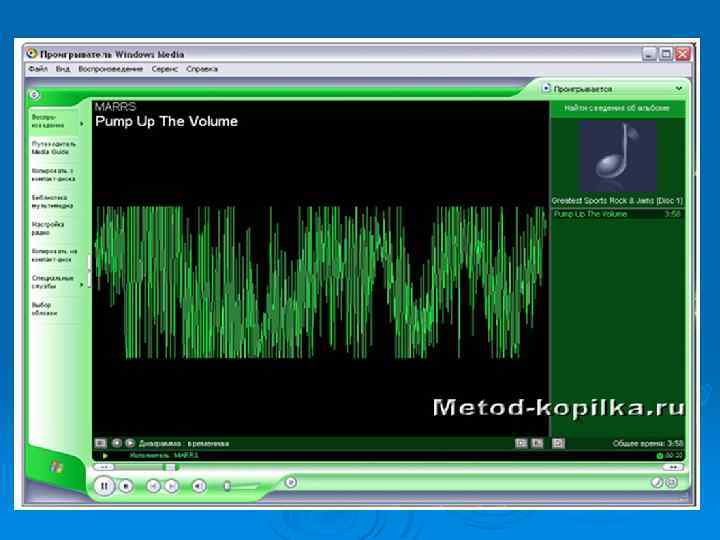Click the MARRS artist title in the video area

(x=116, y=107)
